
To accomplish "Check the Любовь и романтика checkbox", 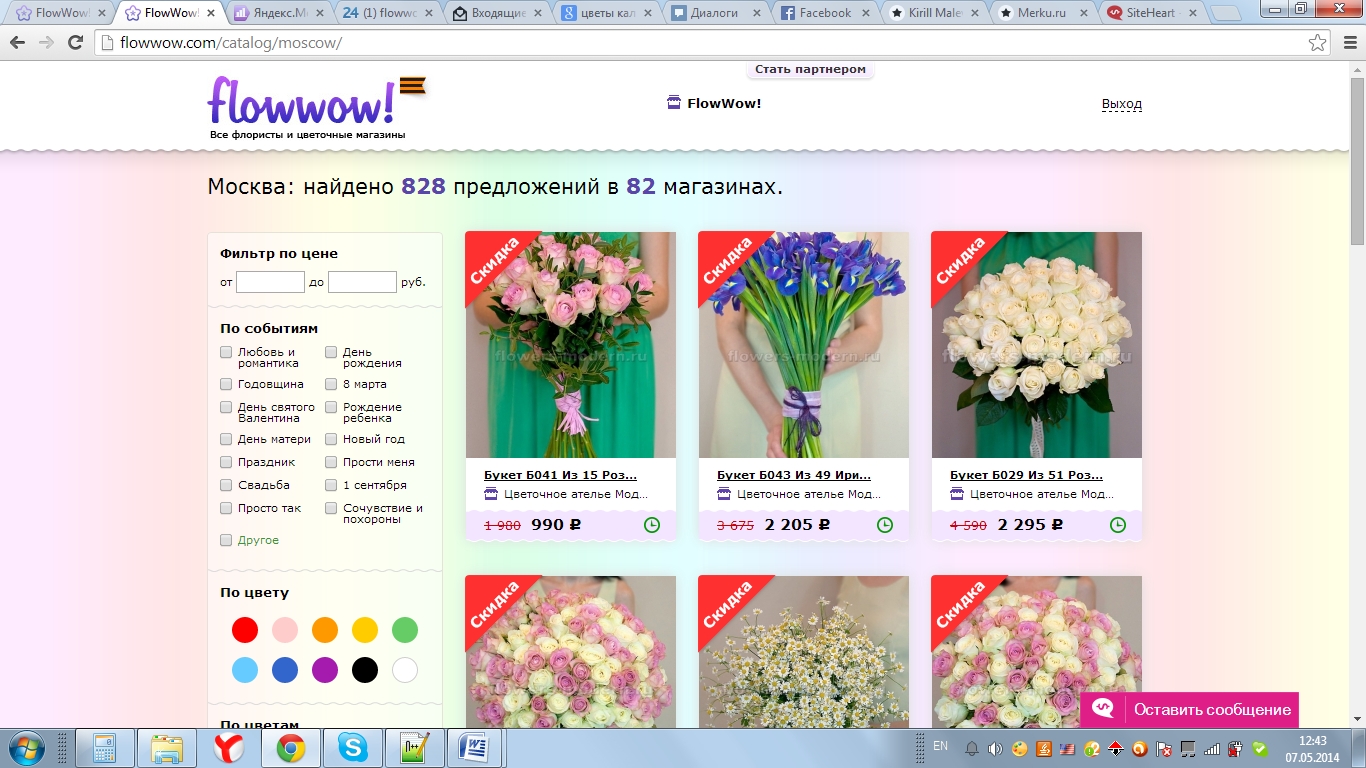I will point(226,352).
